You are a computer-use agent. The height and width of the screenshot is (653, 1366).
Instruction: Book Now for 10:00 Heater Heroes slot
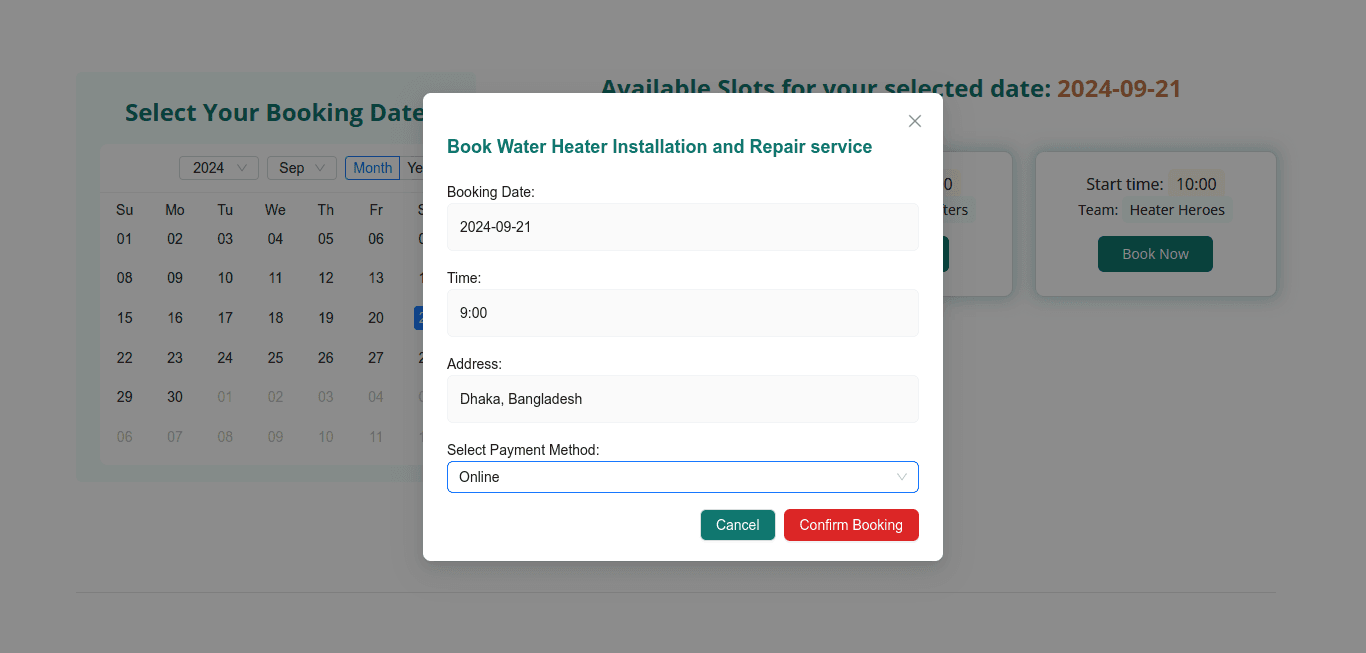[x=1154, y=254]
